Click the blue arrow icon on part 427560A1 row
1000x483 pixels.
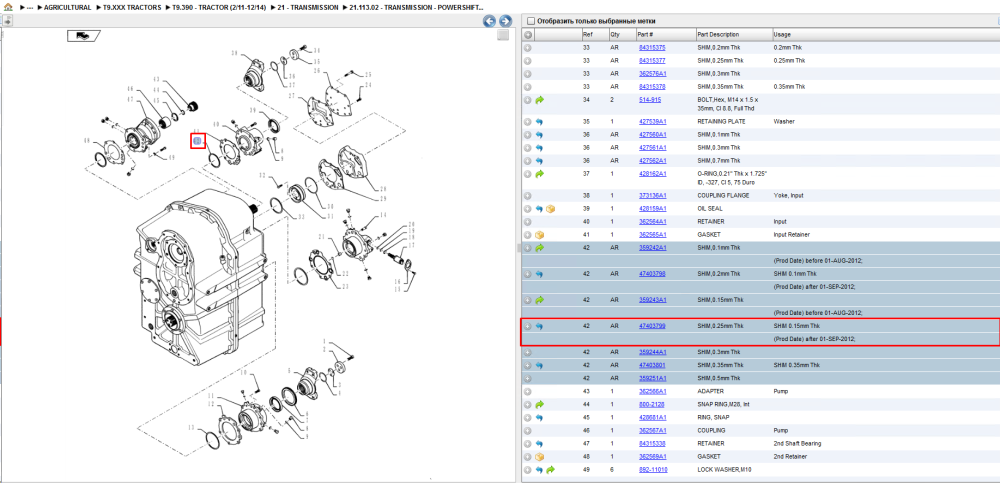click(x=539, y=135)
